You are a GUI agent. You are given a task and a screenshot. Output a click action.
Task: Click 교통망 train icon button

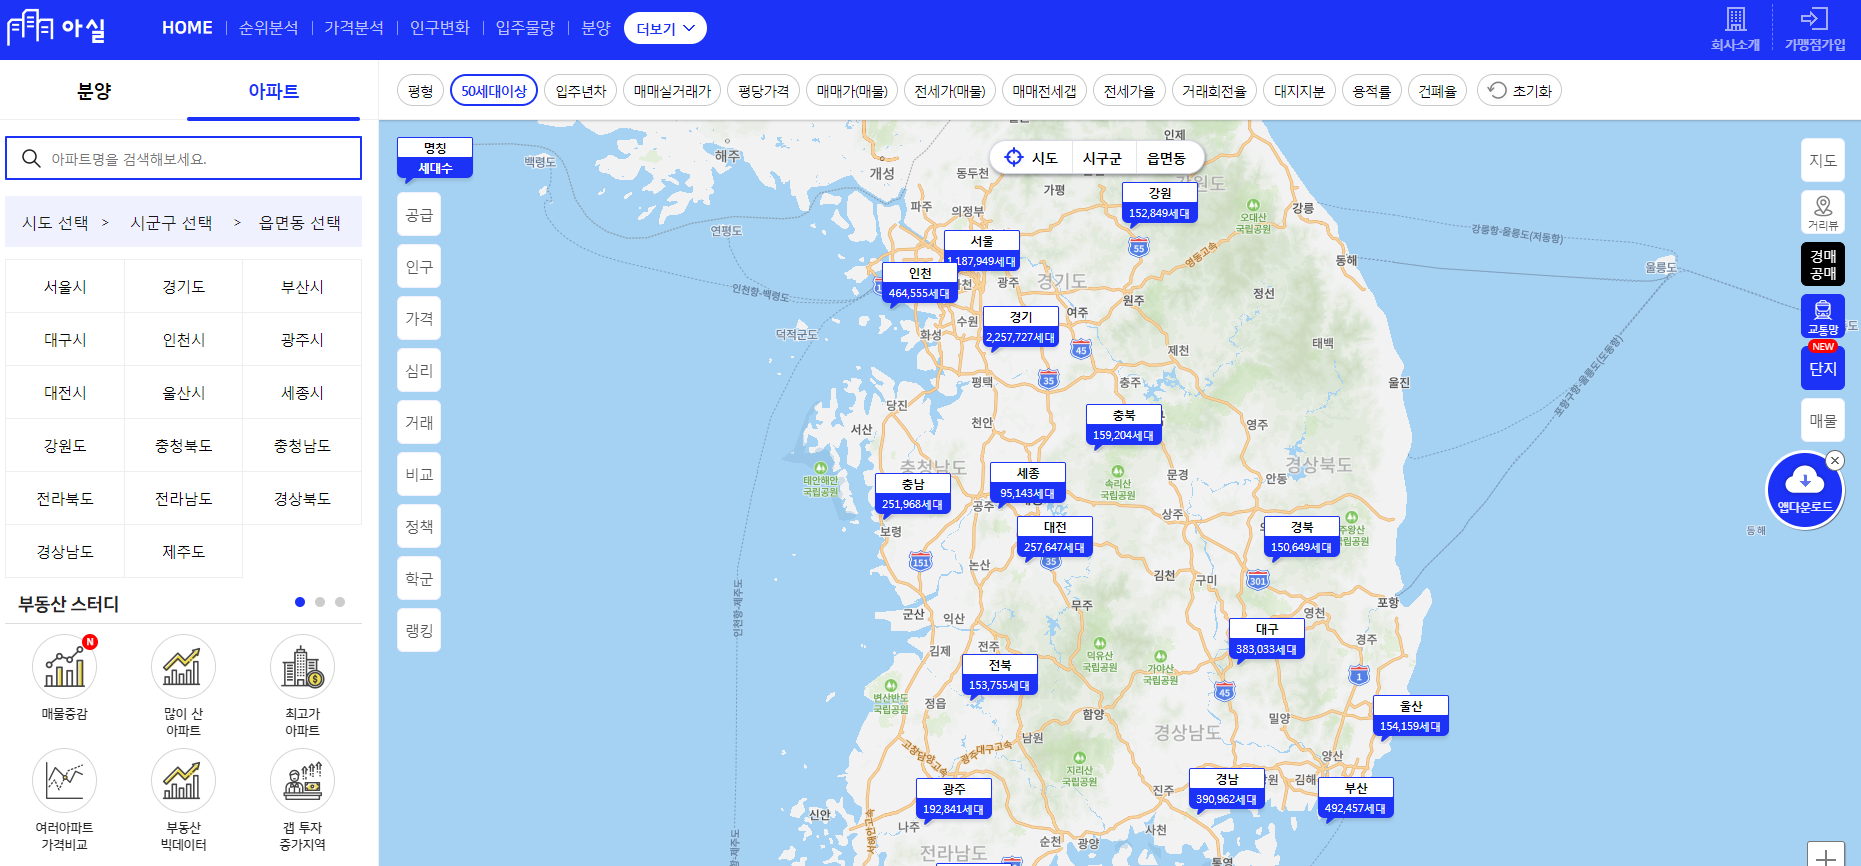(1823, 316)
